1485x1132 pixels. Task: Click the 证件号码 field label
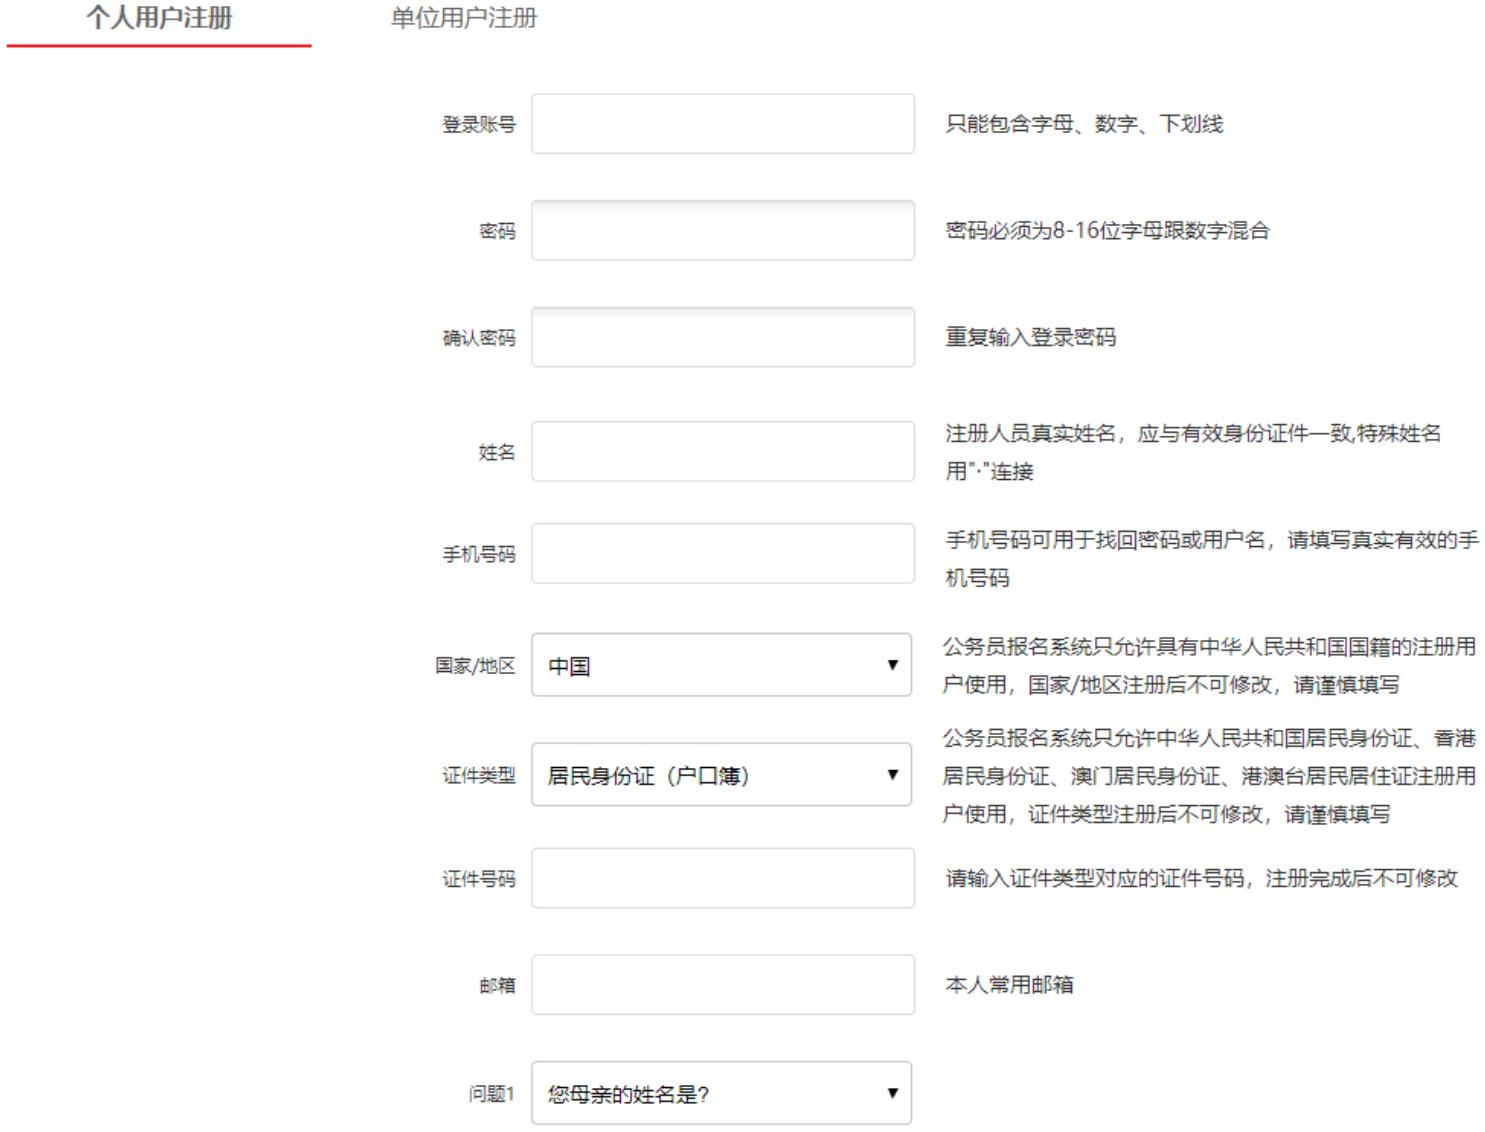click(479, 879)
